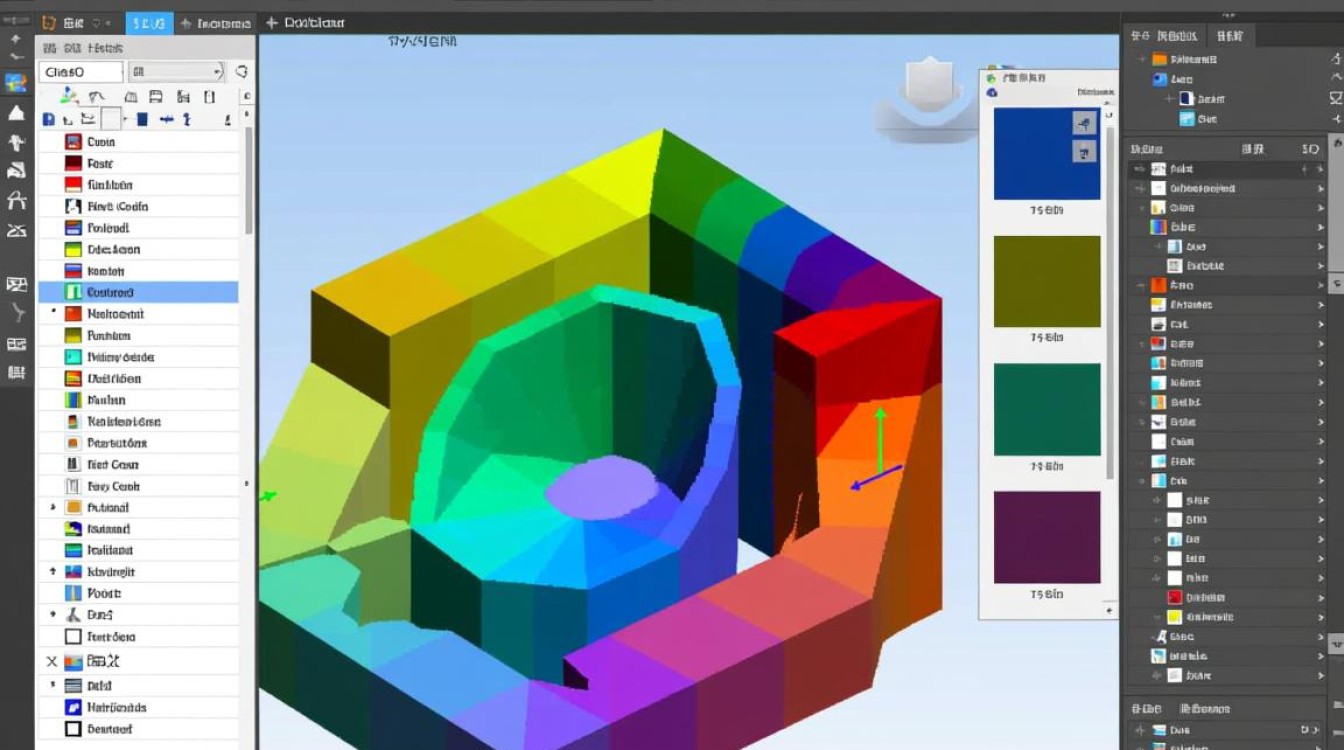Click the cone-shaped tool icon in the left toolbar

coord(16,113)
